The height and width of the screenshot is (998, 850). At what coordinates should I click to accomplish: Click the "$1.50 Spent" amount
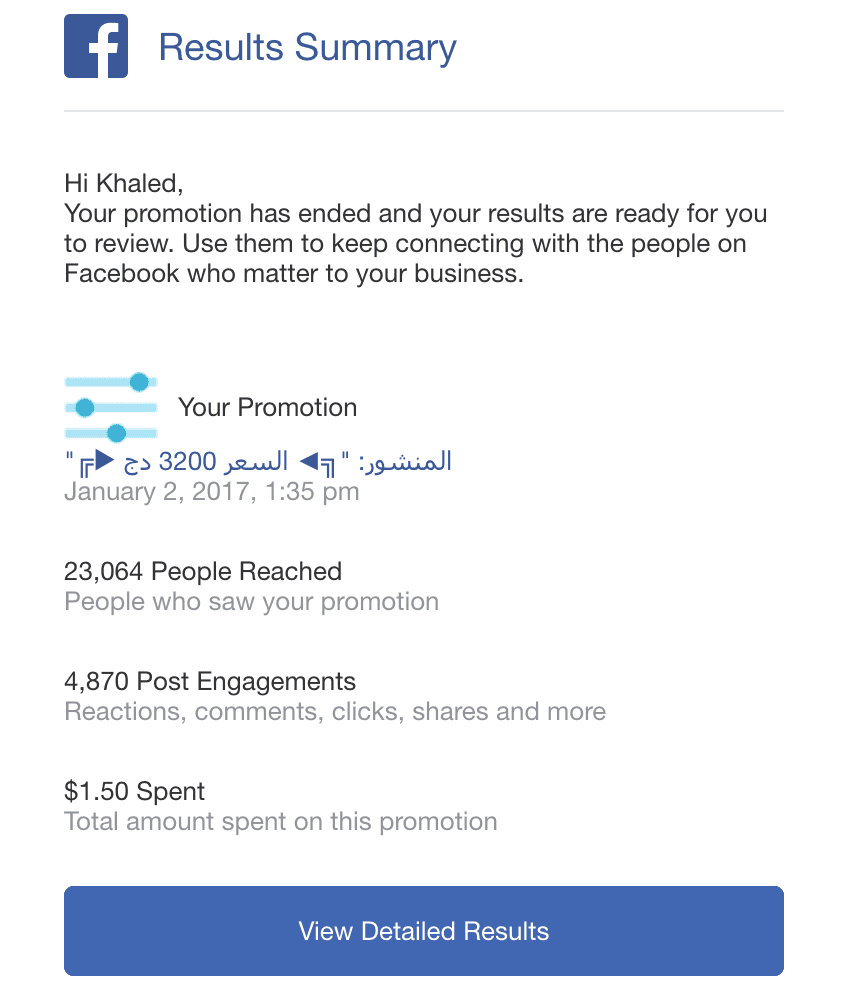134,791
